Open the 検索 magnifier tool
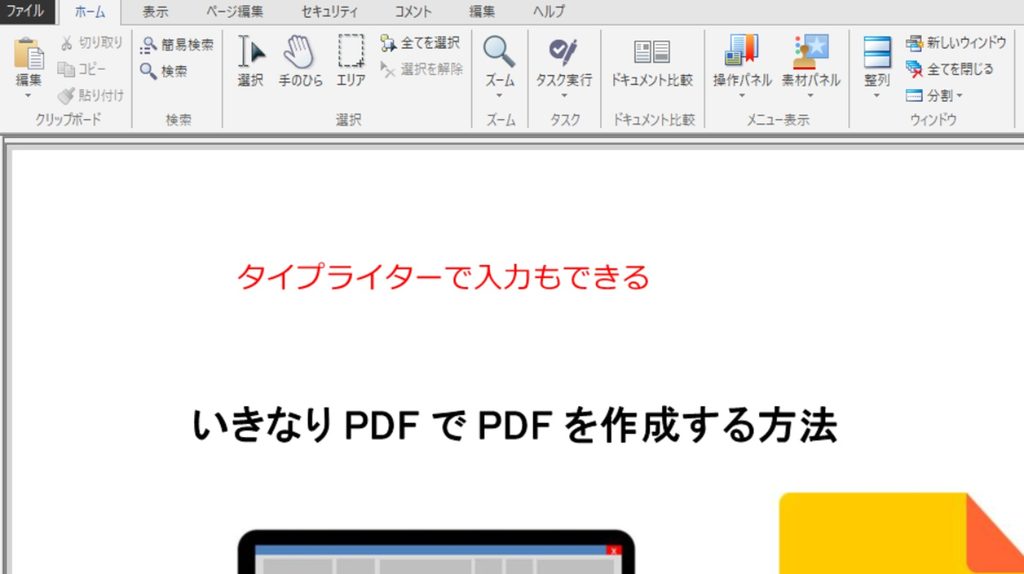 (164, 71)
